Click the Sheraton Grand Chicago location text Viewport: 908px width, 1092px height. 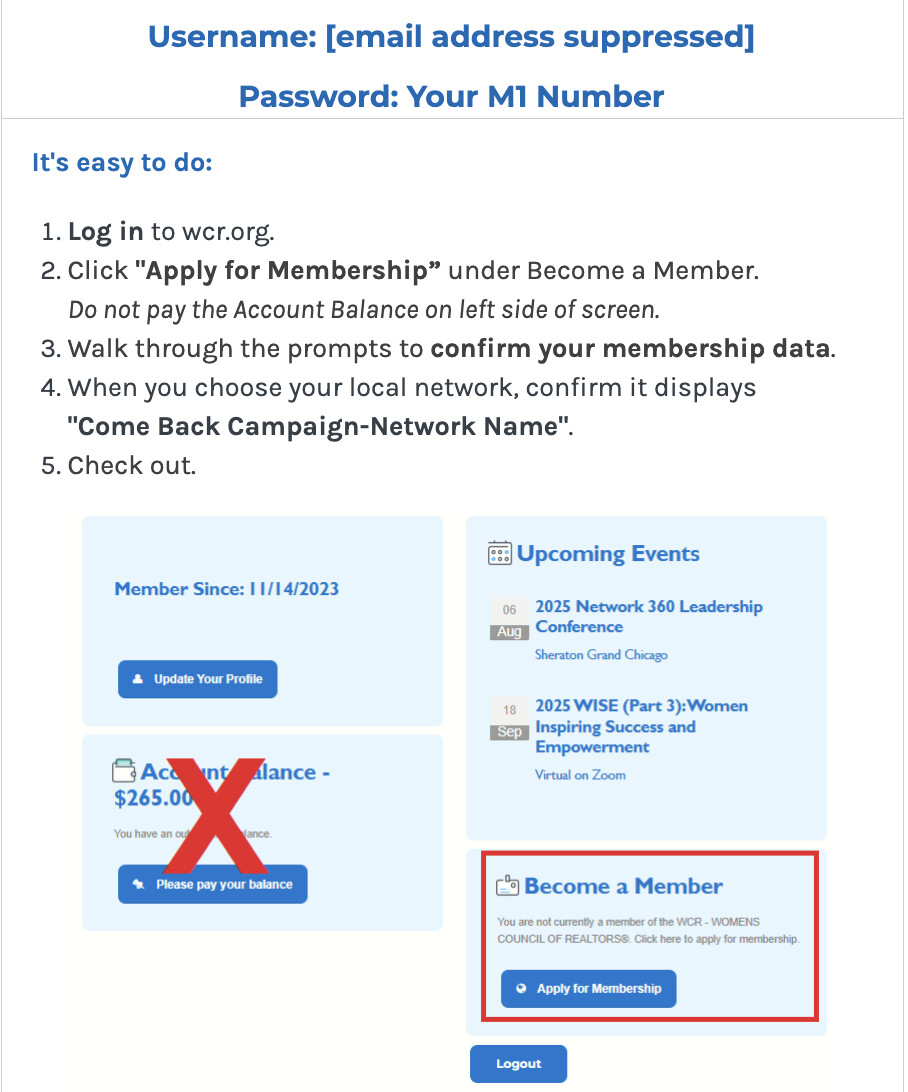(601, 655)
